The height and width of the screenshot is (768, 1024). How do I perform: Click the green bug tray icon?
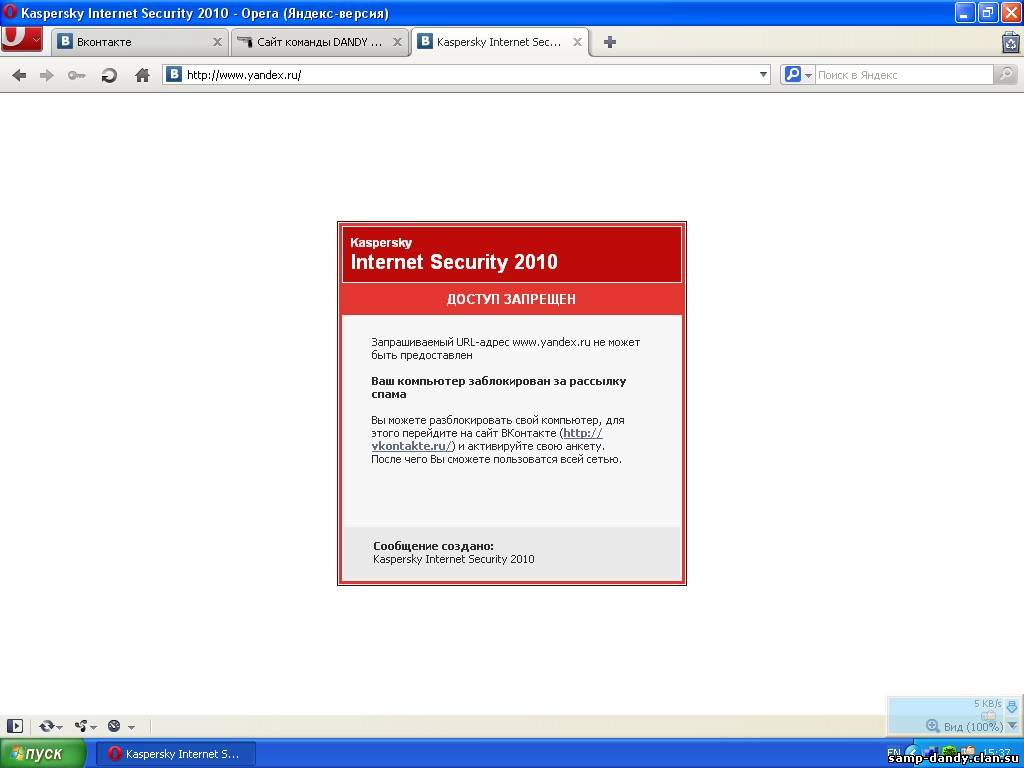point(950,751)
